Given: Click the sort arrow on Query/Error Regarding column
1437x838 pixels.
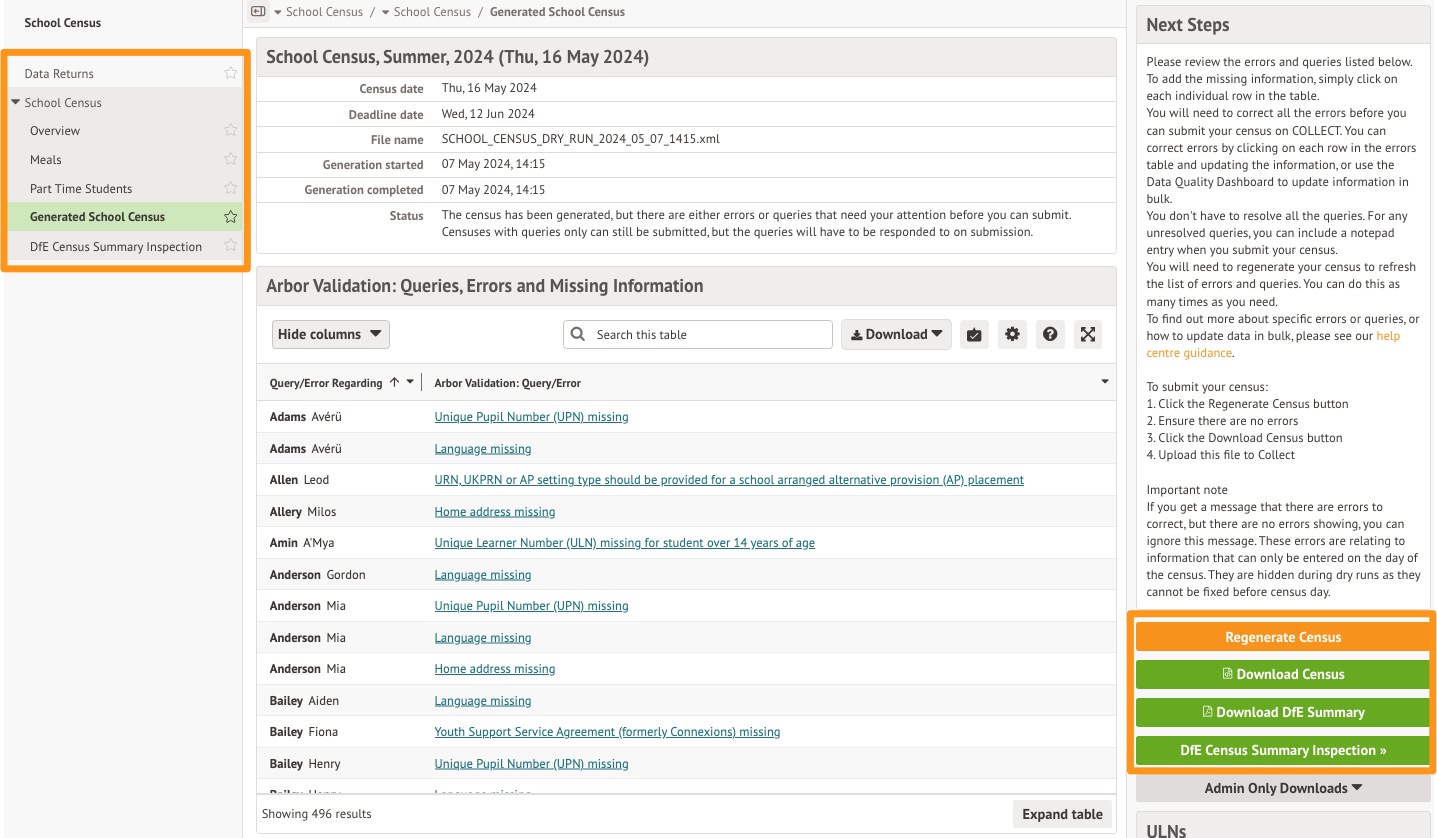Looking at the screenshot, I should point(394,383).
